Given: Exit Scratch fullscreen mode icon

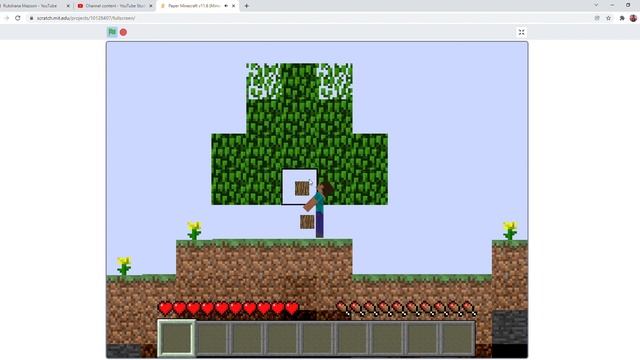Looking at the screenshot, I should pos(521,32).
